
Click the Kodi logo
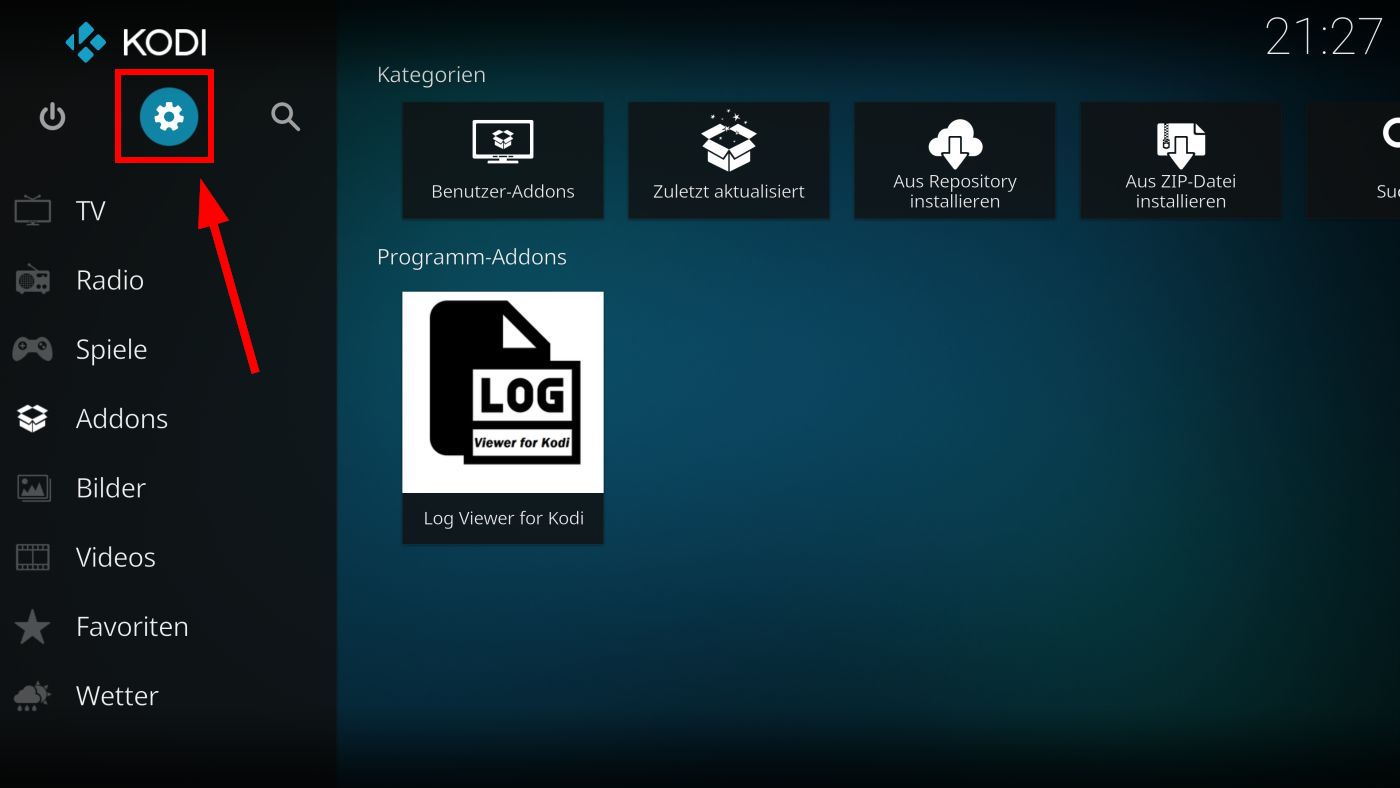(136, 42)
